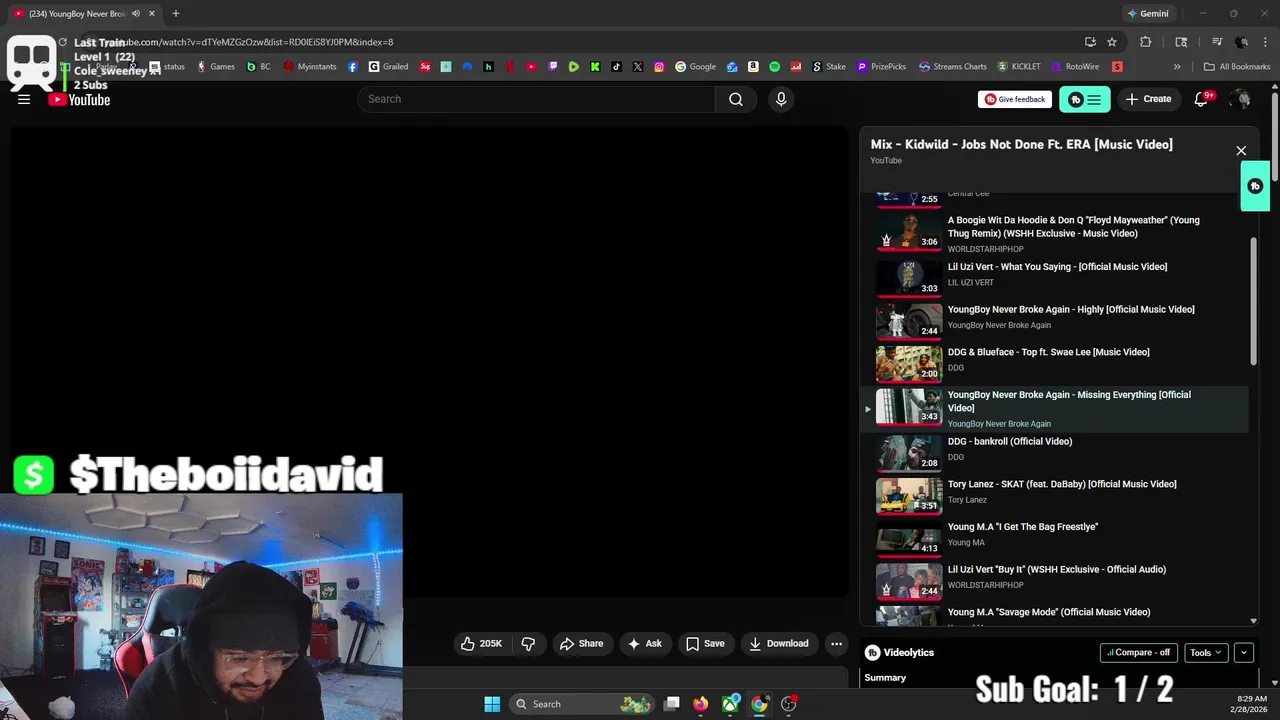Expand hidden bookmarks chevron

[x=1177, y=67]
